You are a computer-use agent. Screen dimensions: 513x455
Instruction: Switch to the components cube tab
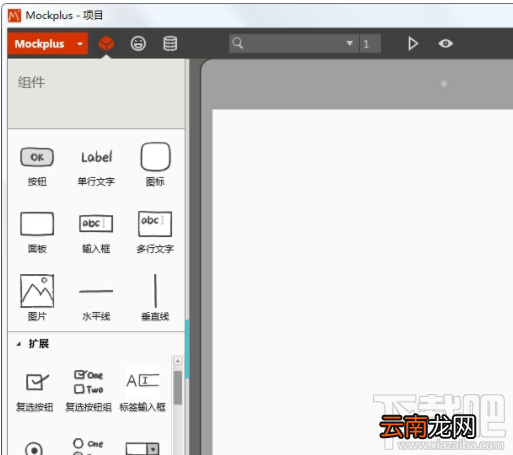click(106, 44)
